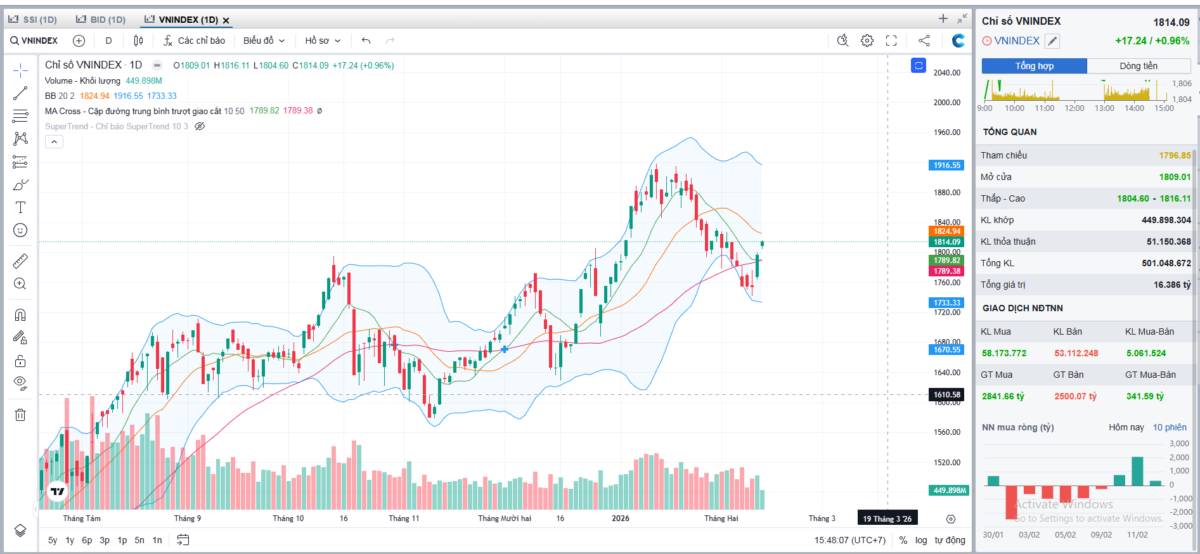Screen dimensions: 1200x554
Task: Open chart settings gear
Action: coord(867,40)
